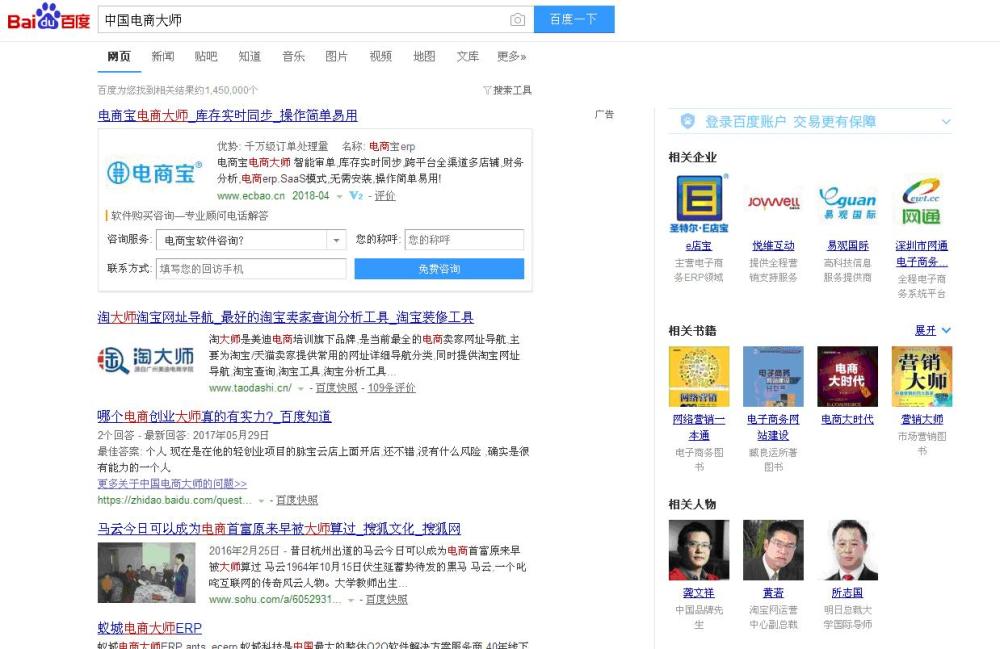Click 评价 link in ad result
The width and height of the screenshot is (1000, 649).
click(x=385, y=196)
